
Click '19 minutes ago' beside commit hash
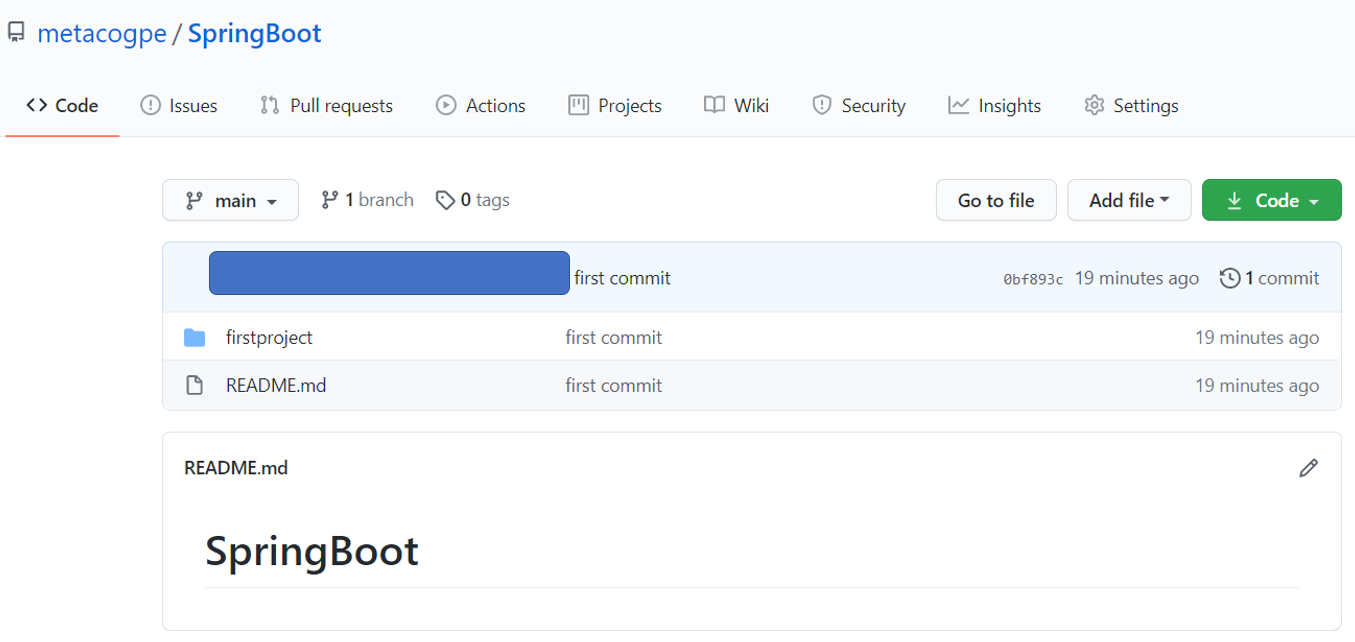[1137, 278]
